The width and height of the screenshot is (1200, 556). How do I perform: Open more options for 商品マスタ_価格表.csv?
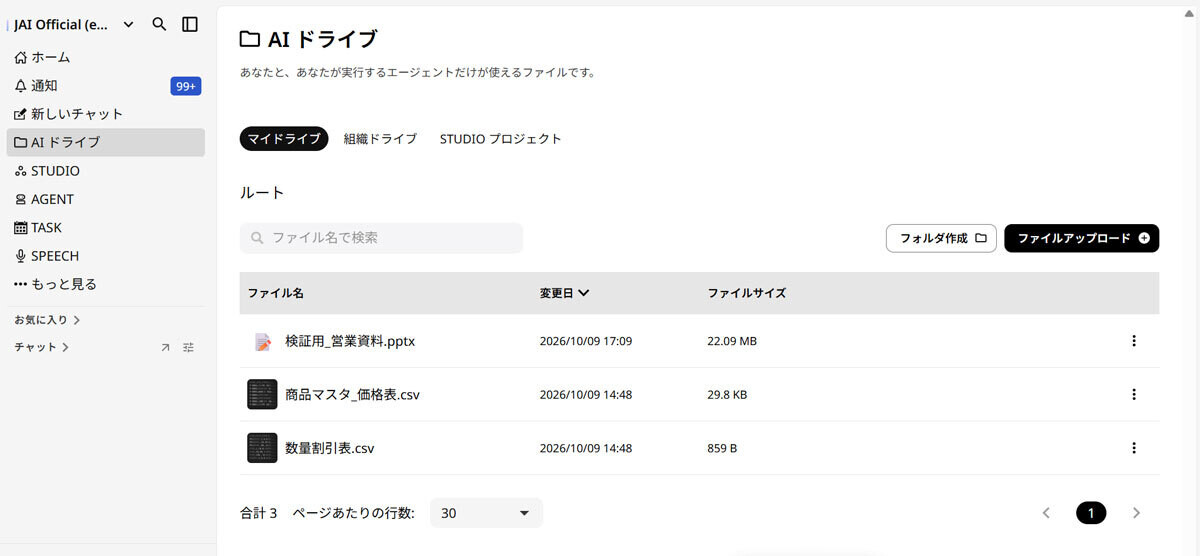point(1134,394)
